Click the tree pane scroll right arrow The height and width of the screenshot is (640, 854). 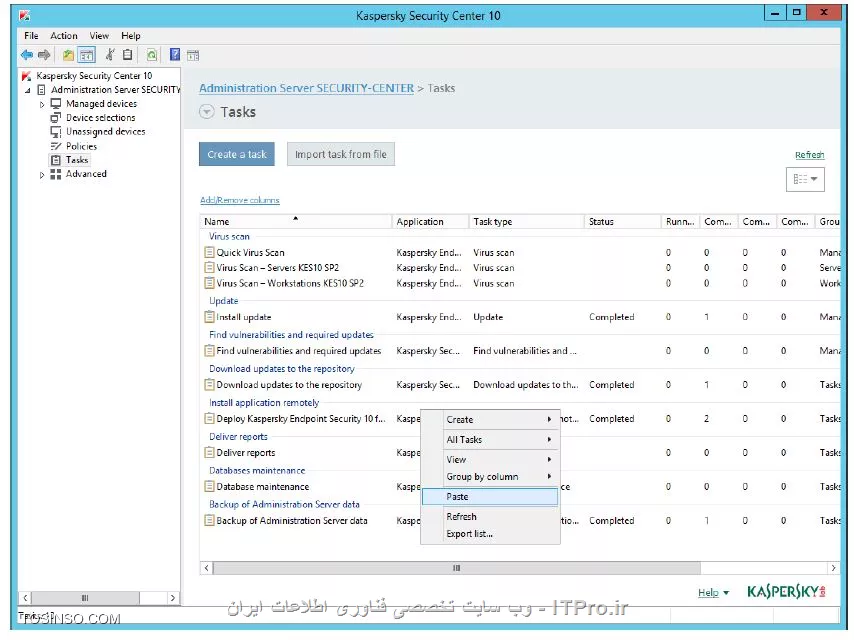173,598
